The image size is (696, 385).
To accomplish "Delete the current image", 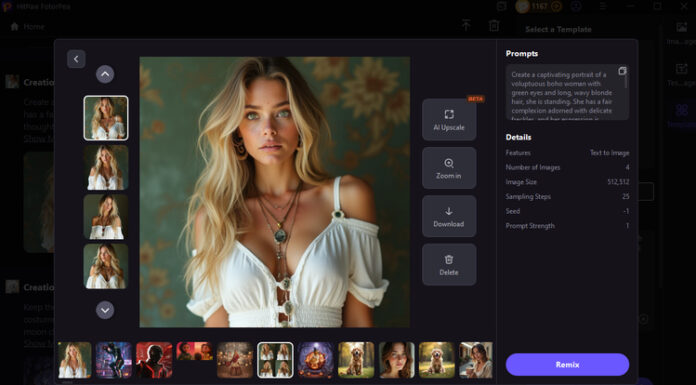I will 449,265.
